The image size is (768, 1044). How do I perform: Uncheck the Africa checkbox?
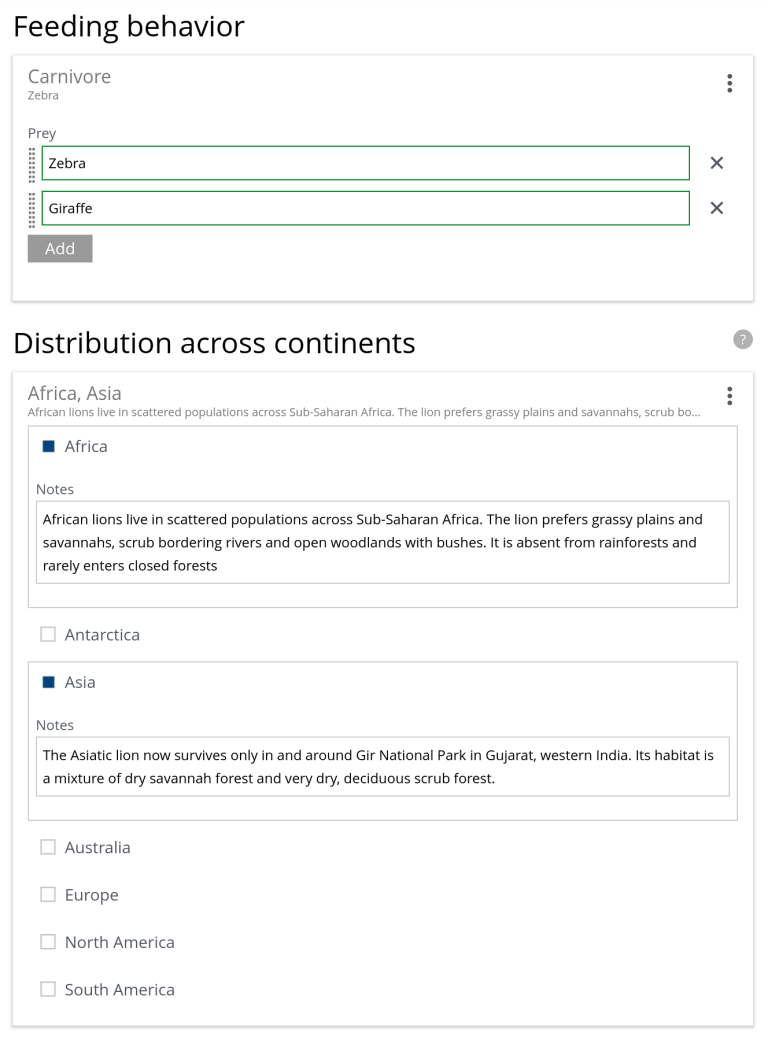point(48,447)
